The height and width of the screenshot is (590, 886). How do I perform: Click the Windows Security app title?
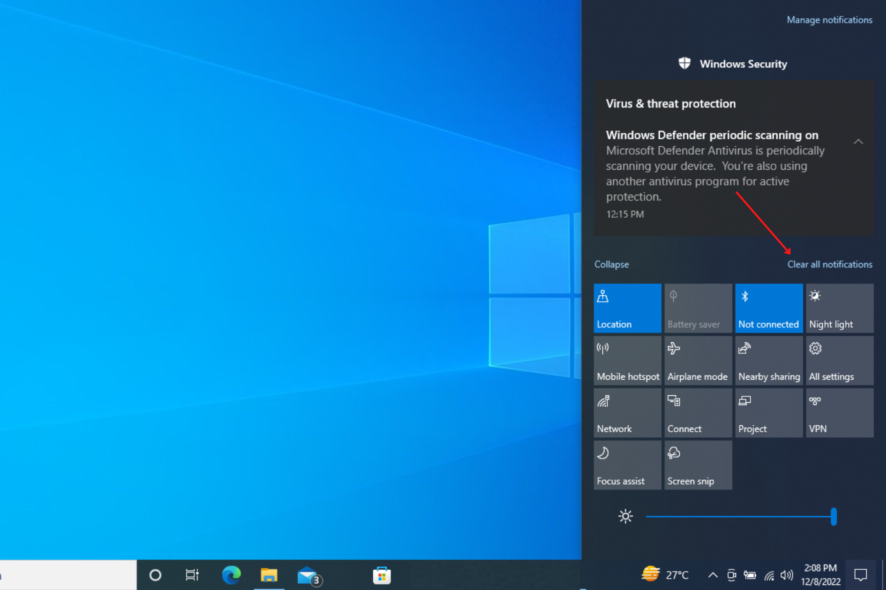[x=743, y=64]
